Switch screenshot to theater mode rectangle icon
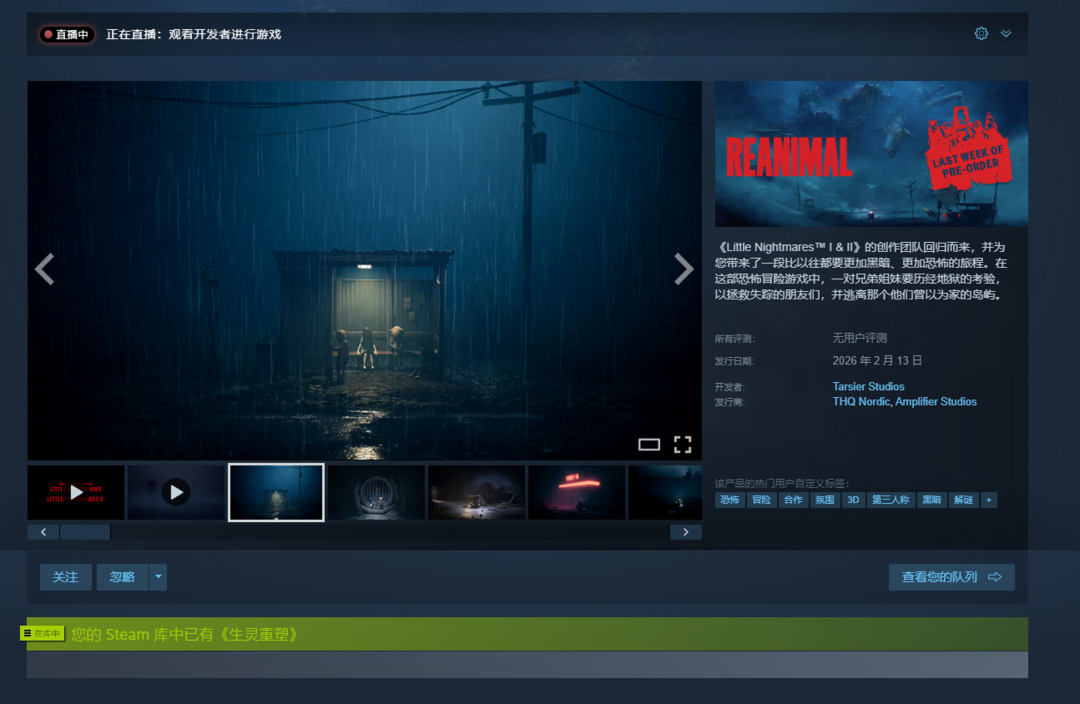The image size is (1080, 704). pos(649,444)
